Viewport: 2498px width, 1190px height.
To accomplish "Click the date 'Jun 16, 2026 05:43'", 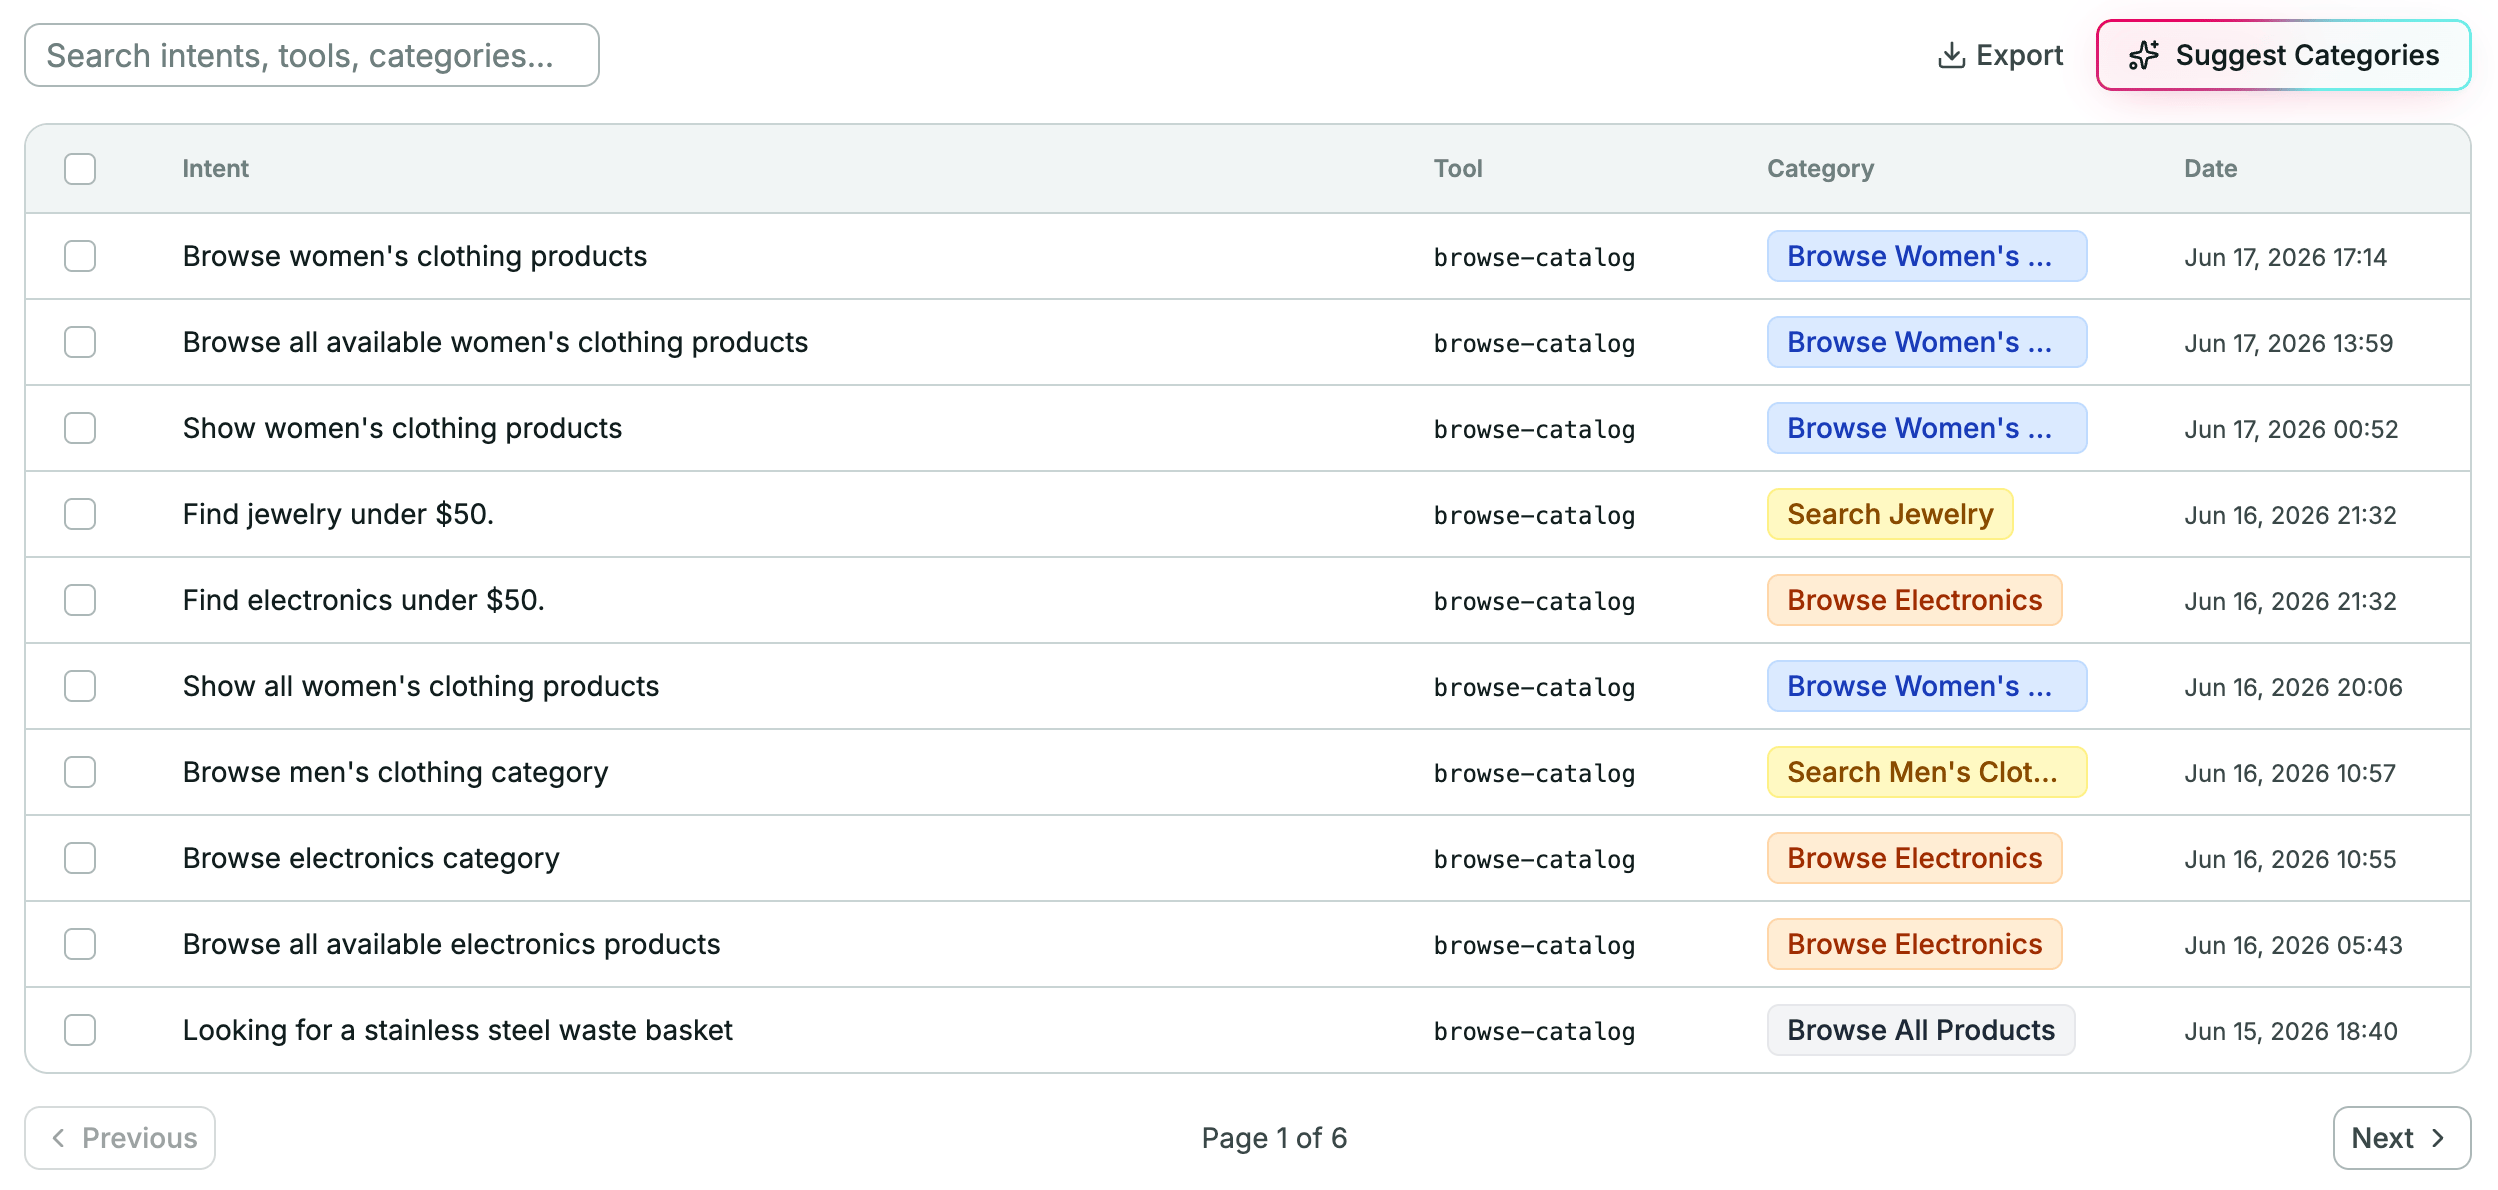I will click(2293, 946).
